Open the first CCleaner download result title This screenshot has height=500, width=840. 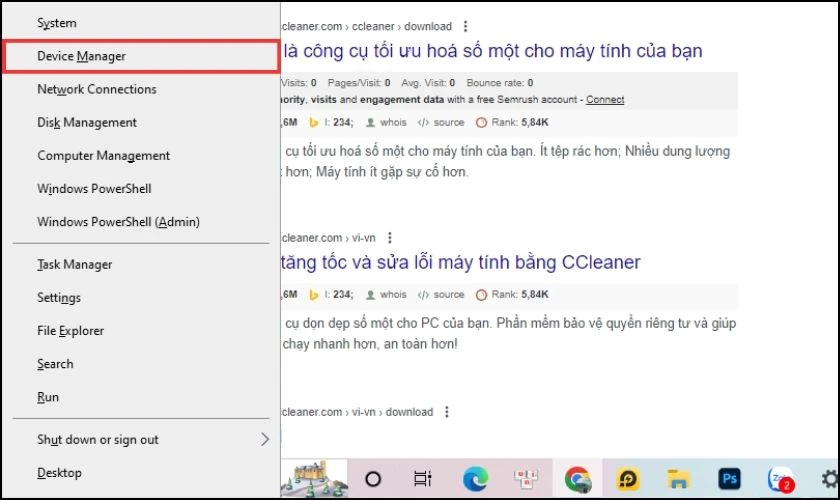(x=492, y=51)
